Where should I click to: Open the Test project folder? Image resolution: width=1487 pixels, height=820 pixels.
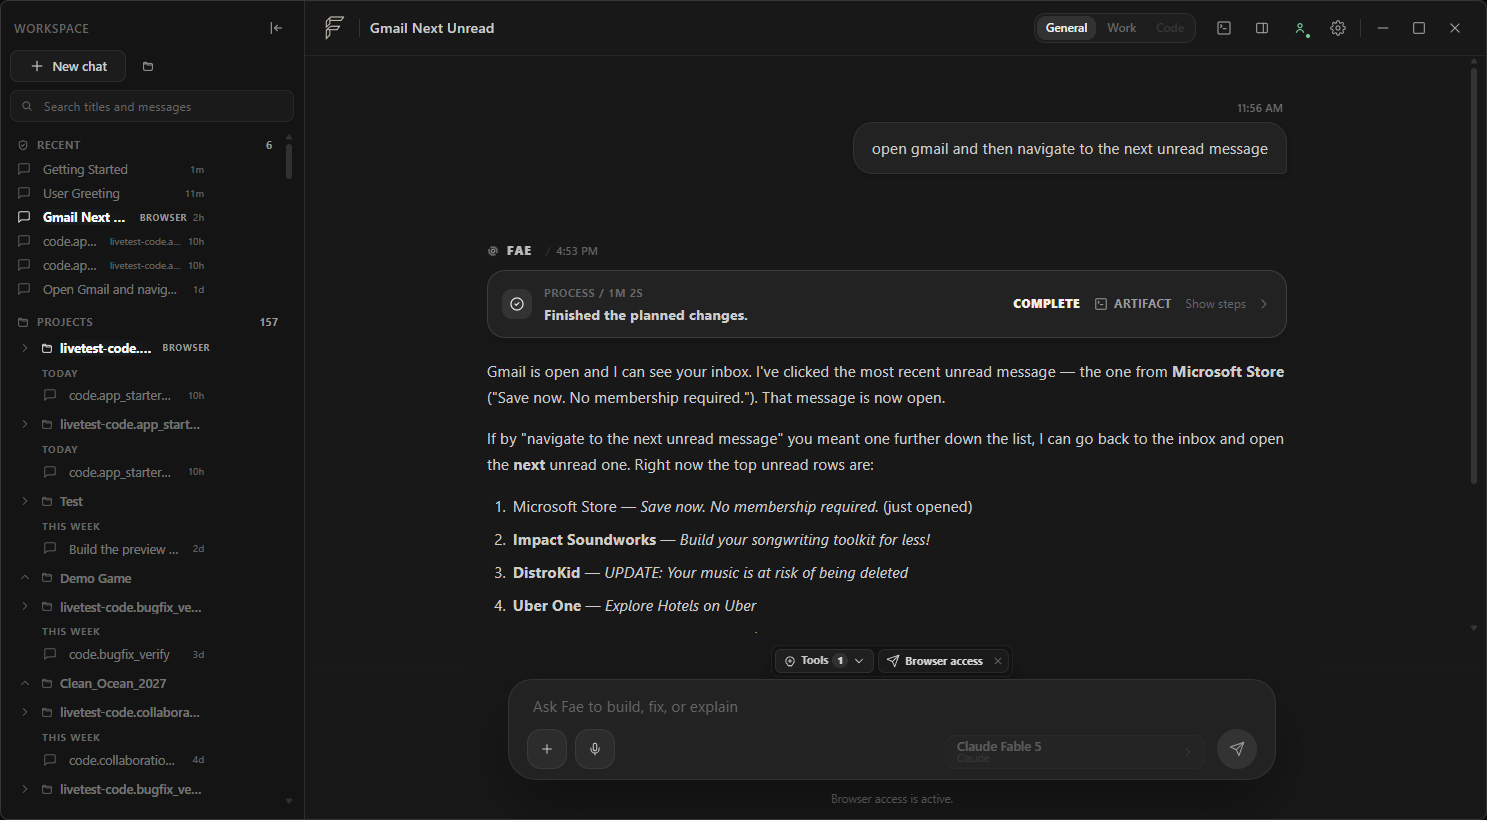tap(70, 501)
